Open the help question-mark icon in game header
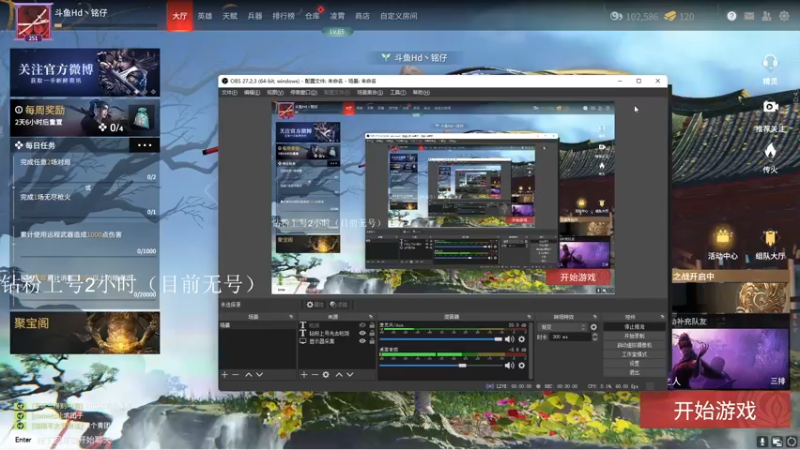800x450 pixels. tap(731, 16)
